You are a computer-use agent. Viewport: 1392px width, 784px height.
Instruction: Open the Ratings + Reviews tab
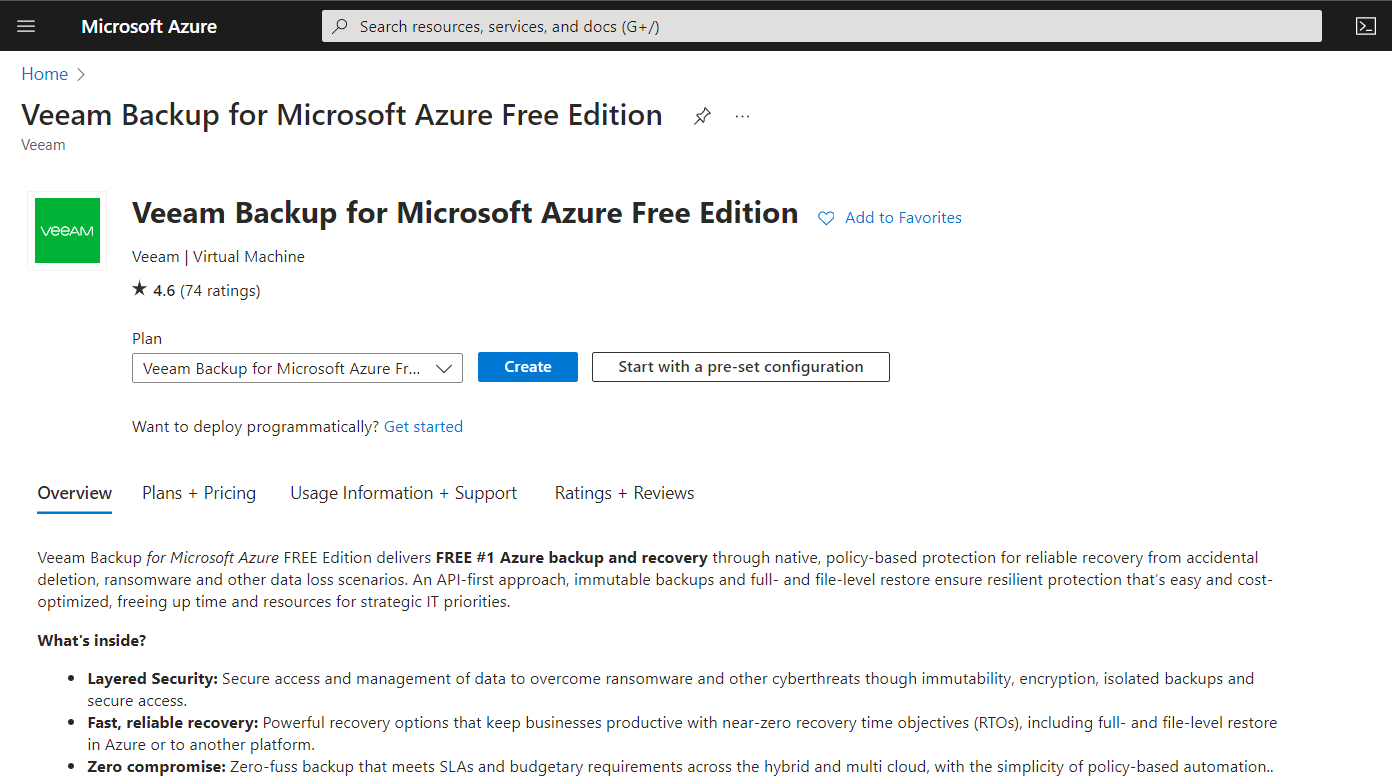[624, 493]
